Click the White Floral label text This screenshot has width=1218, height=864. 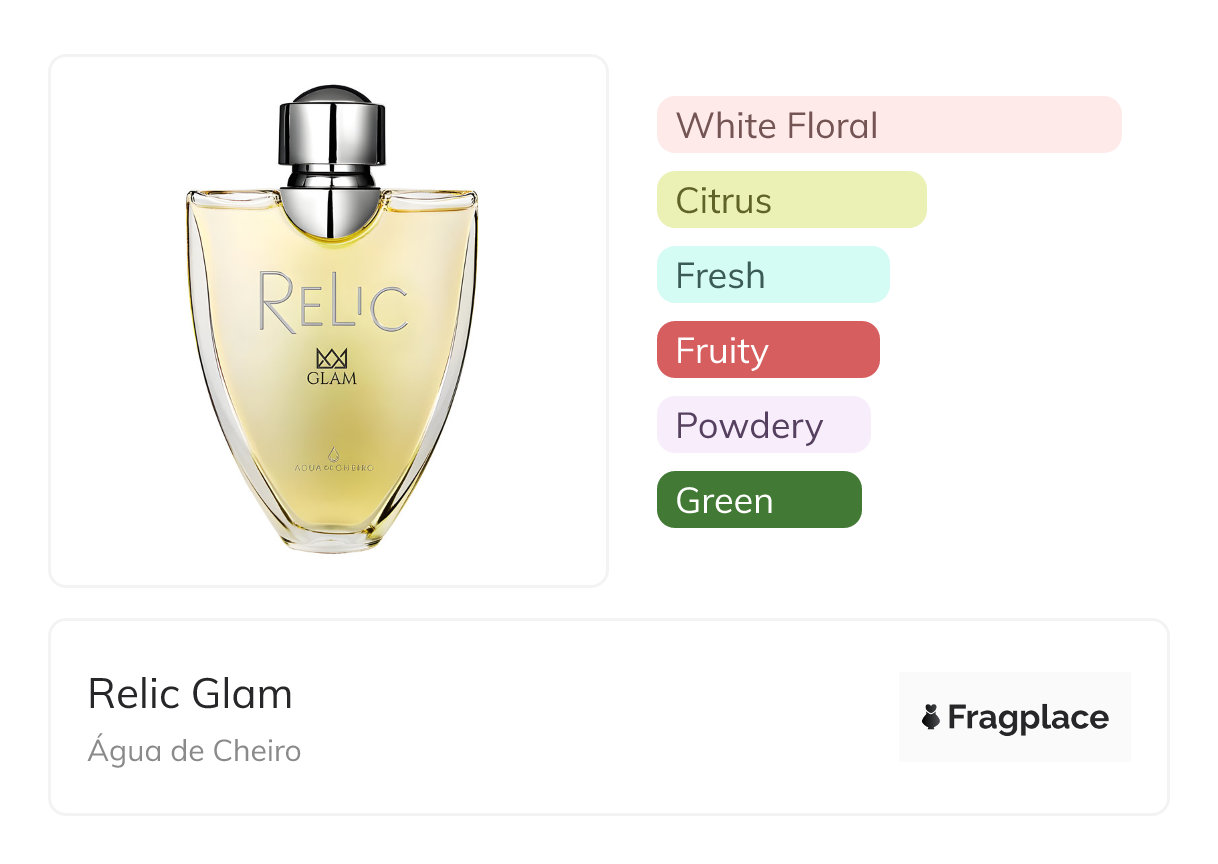(x=777, y=126)
